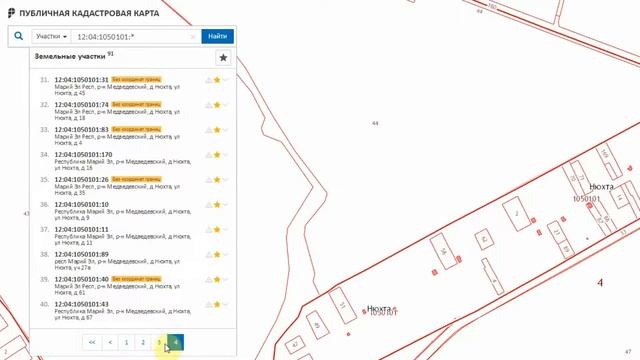The height and width of the screenshot is (360, 640).
Task: Click the triangle icon on row 12:04:1050101:89
Action: click(x=209, y=255)
